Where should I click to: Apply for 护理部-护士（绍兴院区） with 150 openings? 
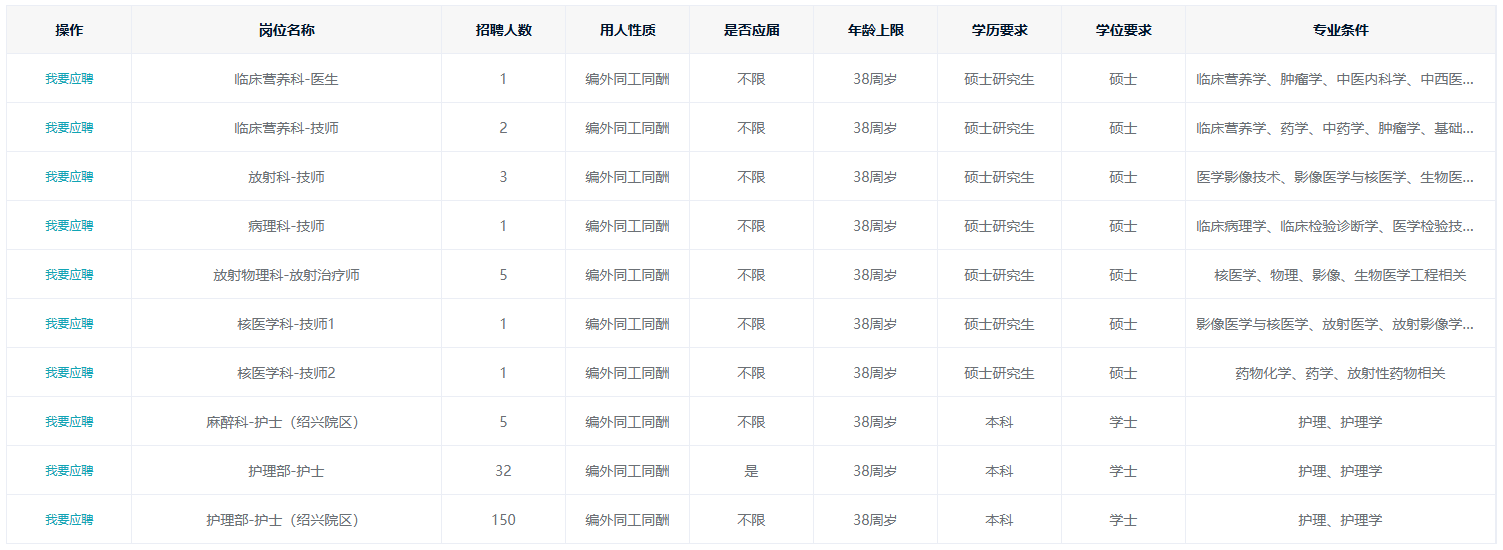[69, 519]
